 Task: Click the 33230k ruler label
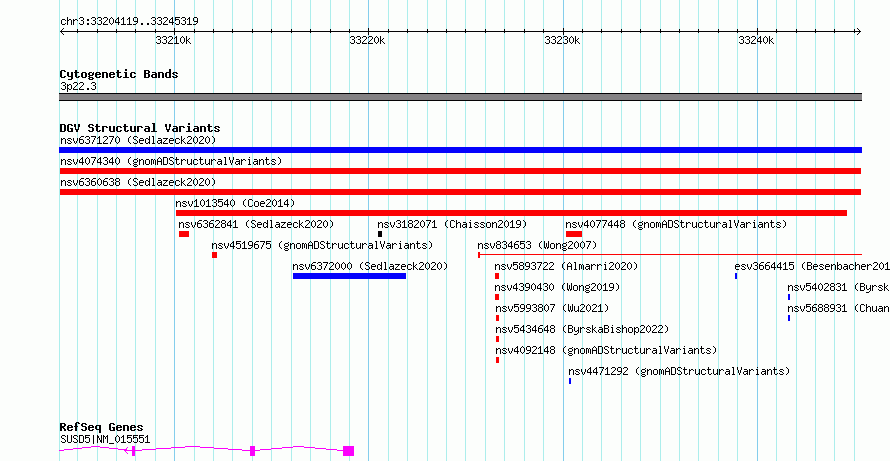(562, 40)
